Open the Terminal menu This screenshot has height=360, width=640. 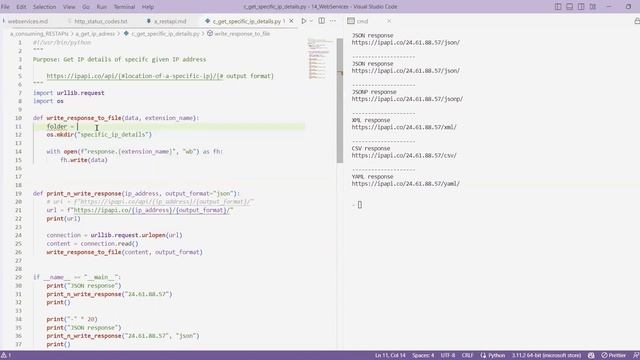pyautogui.click(x=124, y=7)
